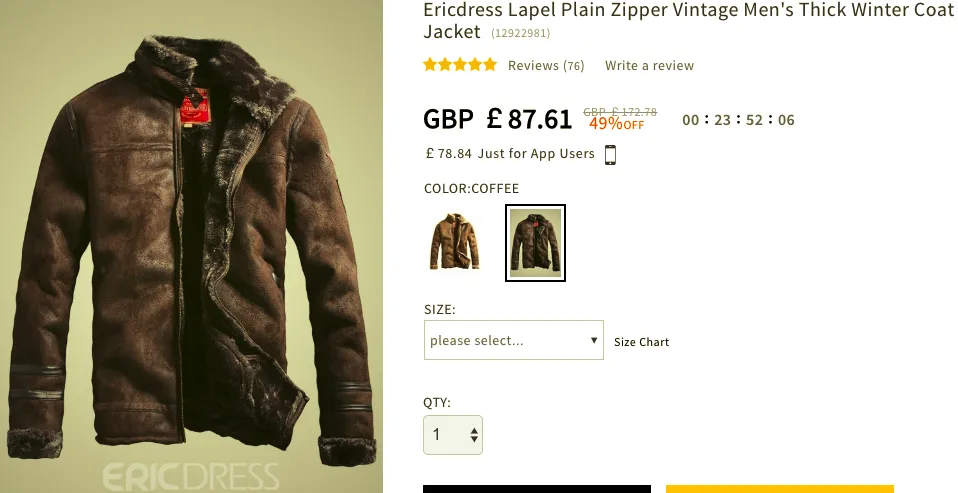
Task: Select the light brown jacket color swatch
Action: pyautogui.click(x=455, y=242)
